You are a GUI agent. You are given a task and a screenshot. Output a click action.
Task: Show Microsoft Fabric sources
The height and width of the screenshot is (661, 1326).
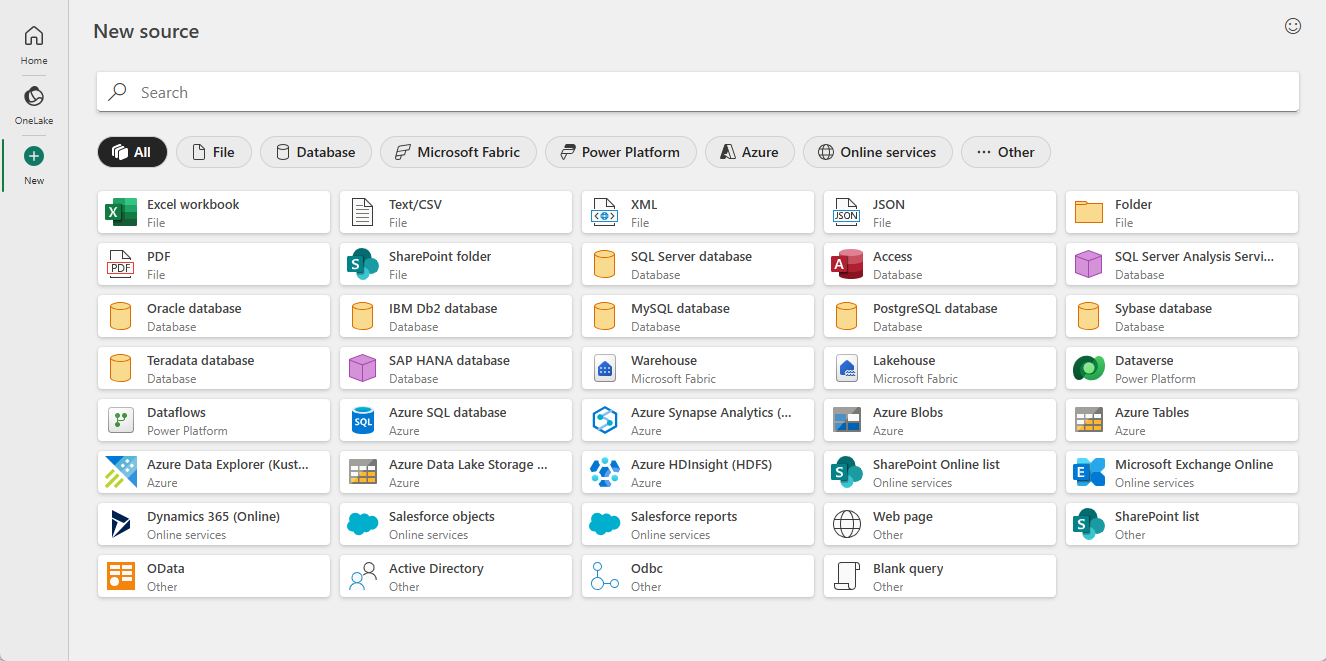click(x=458, y=152)
